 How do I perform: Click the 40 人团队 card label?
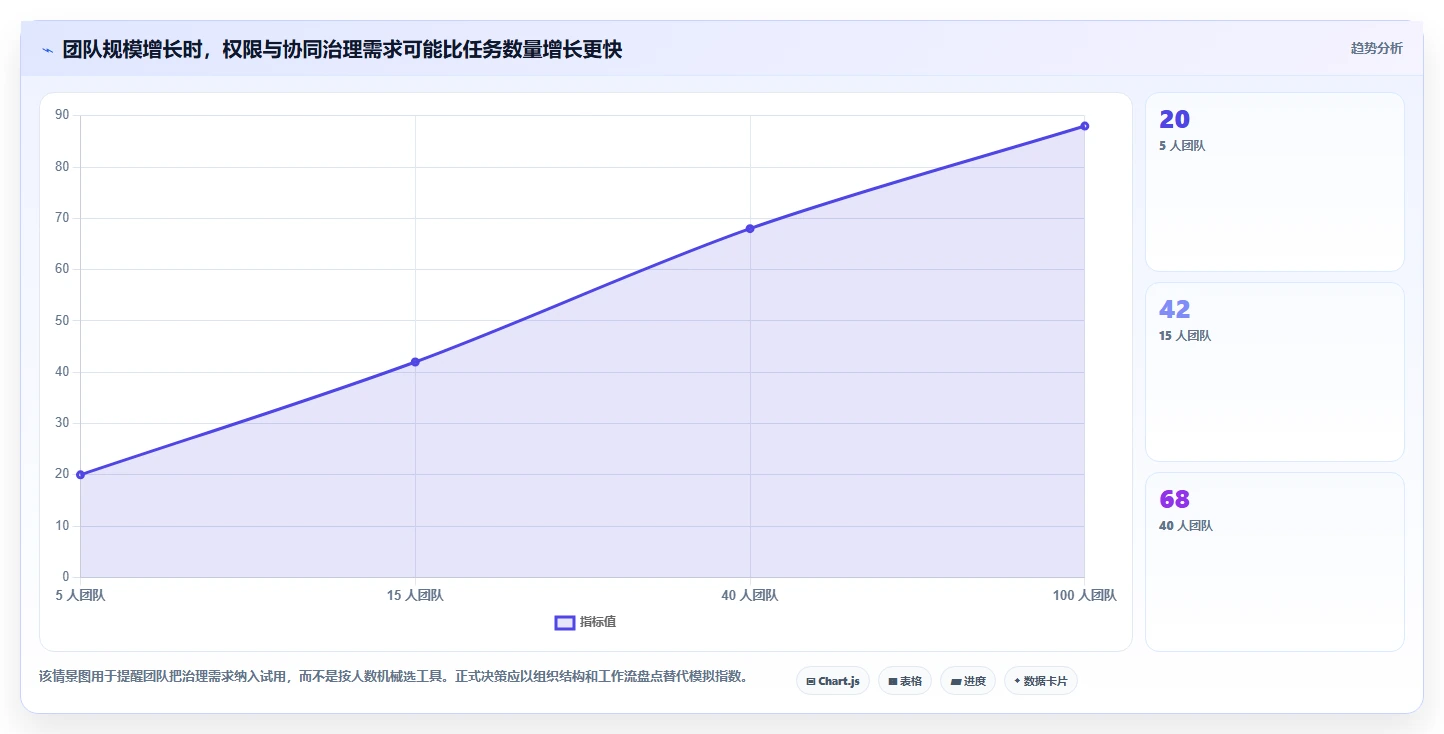1185,526
